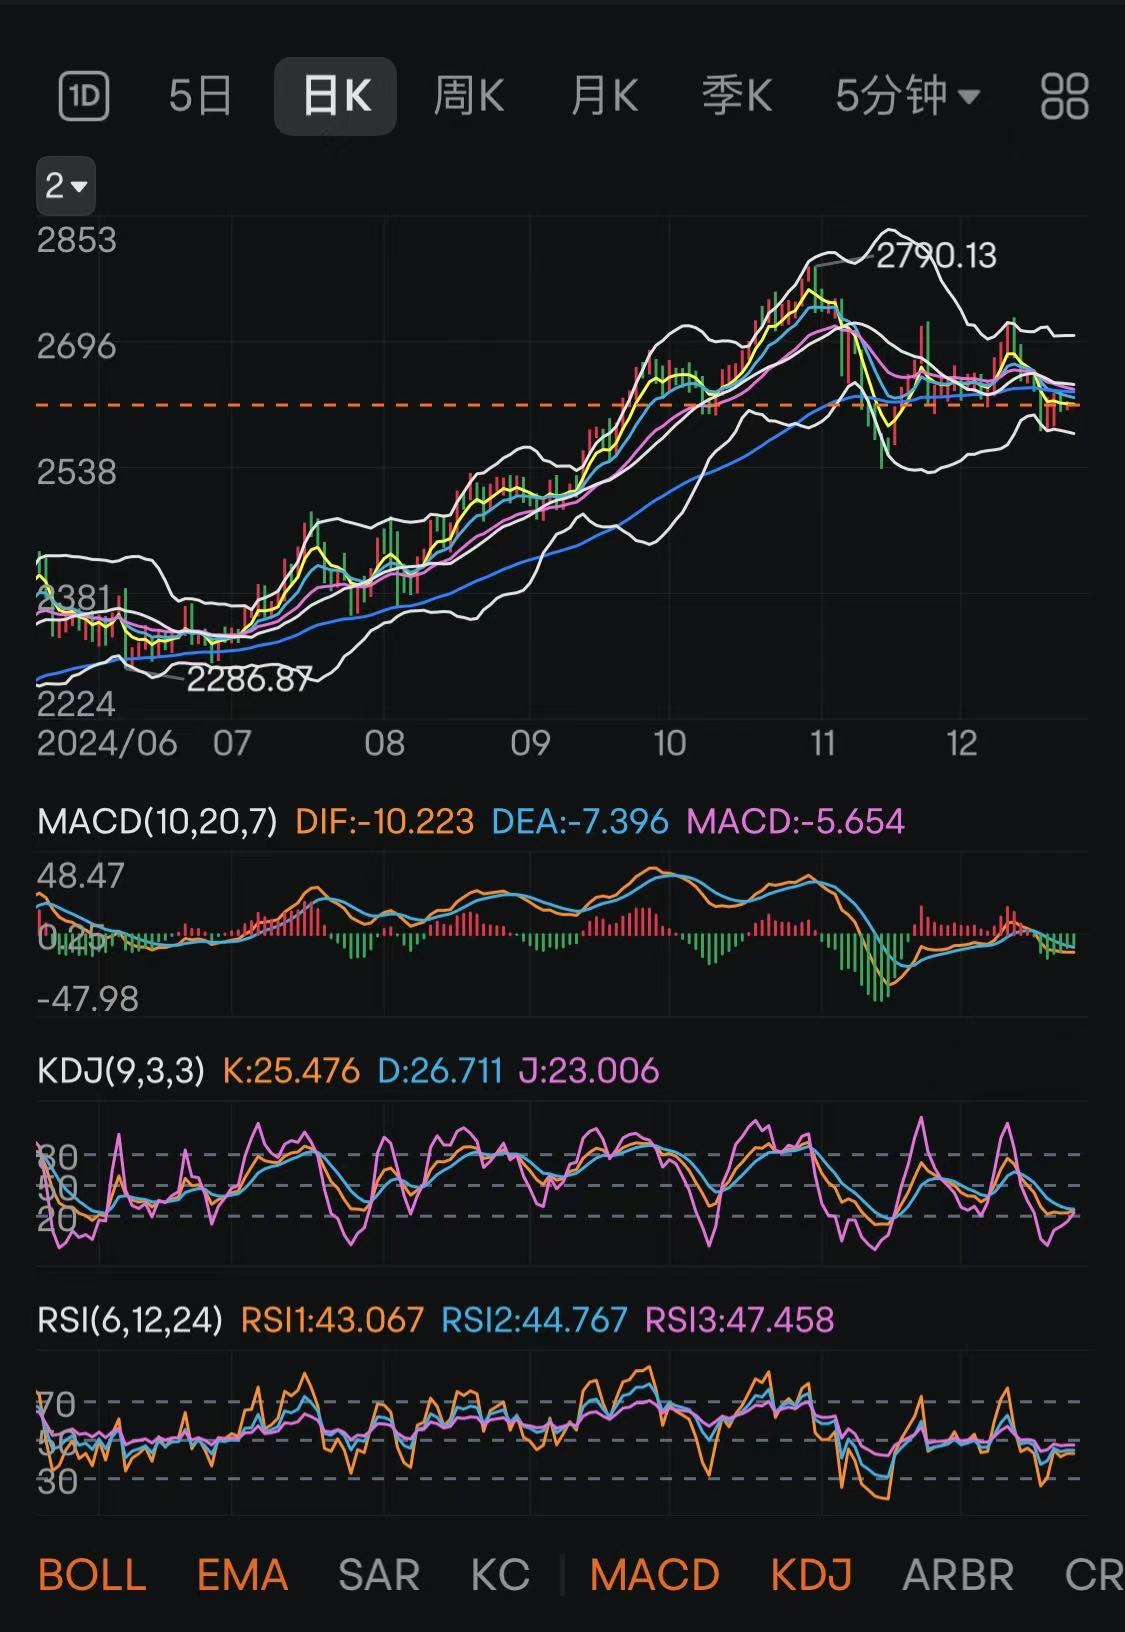Image resolution: width=1125 pixels, height=1632 pixels.
Task: Tap the J:23.006 reading
Action: coord(589,1071)
